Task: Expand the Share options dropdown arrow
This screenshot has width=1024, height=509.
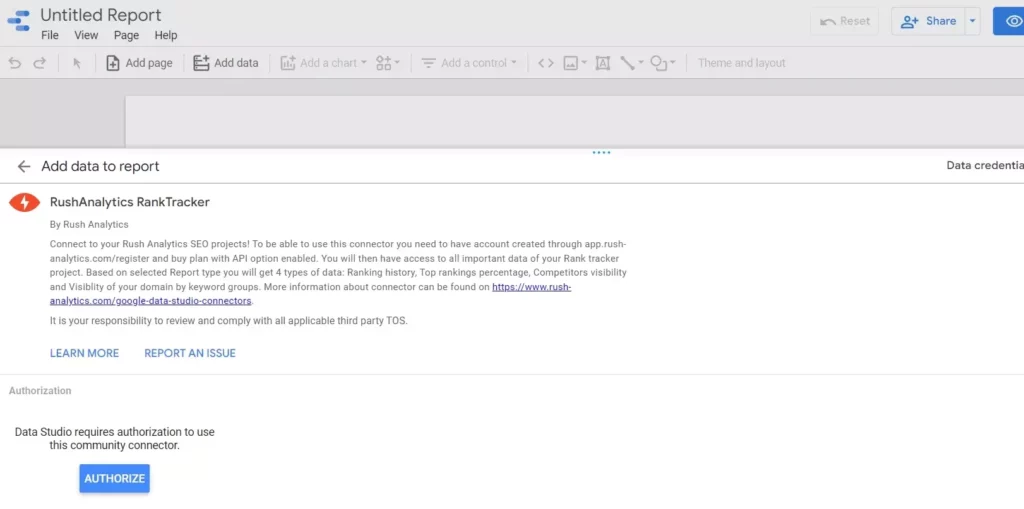Action: 972,21
